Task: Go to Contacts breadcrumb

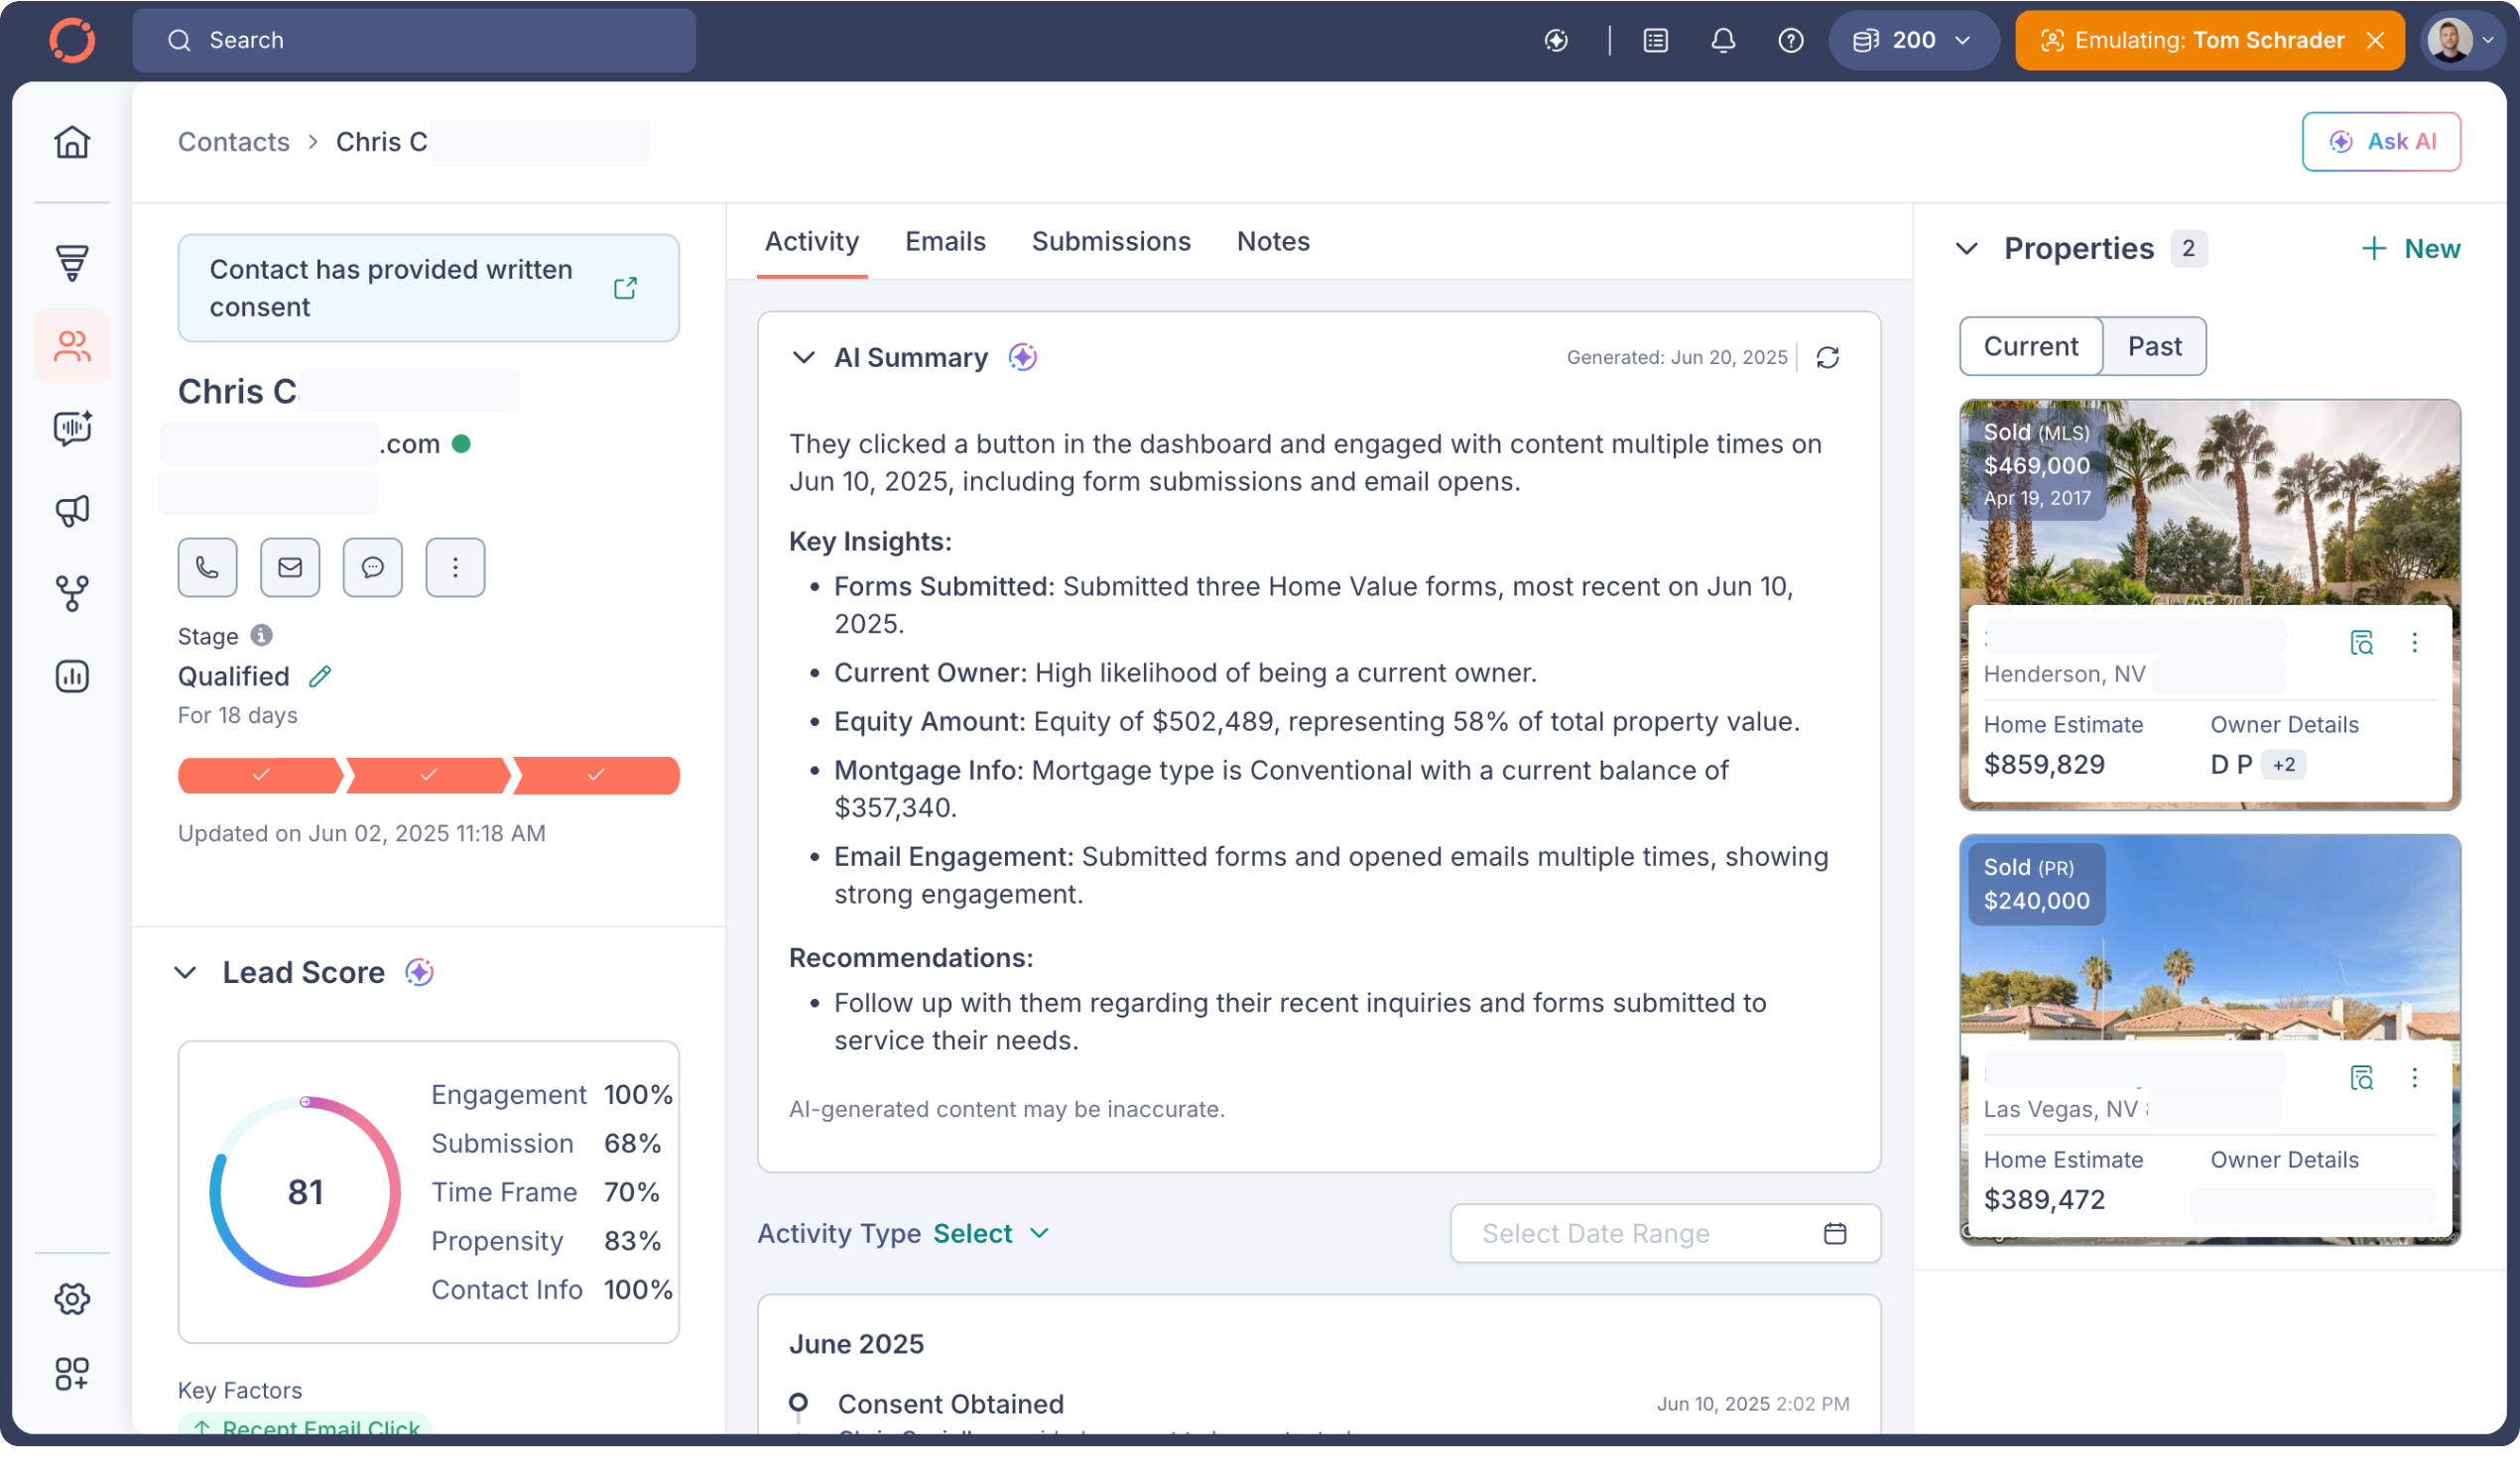Action: click(233, 142)
